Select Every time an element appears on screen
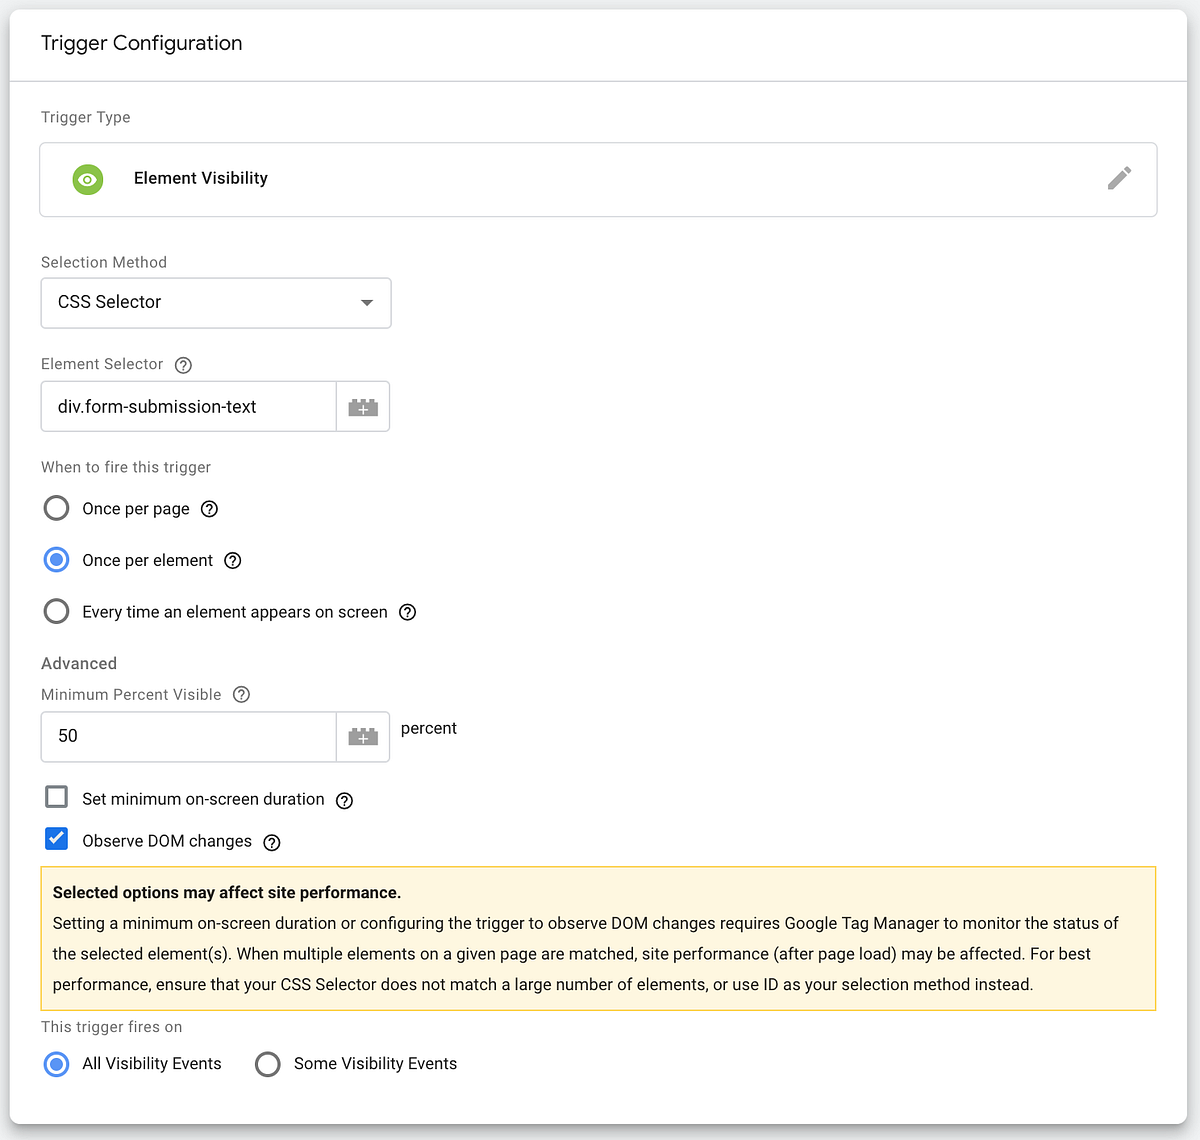Viewport: 1200px width, 1140px height. (57, 611)
